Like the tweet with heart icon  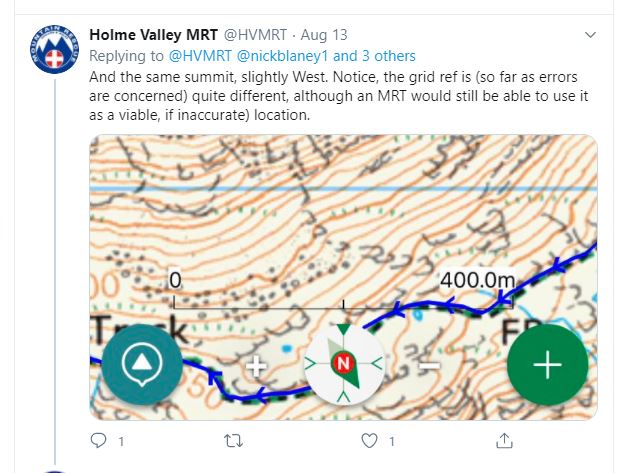coord(370,440)
